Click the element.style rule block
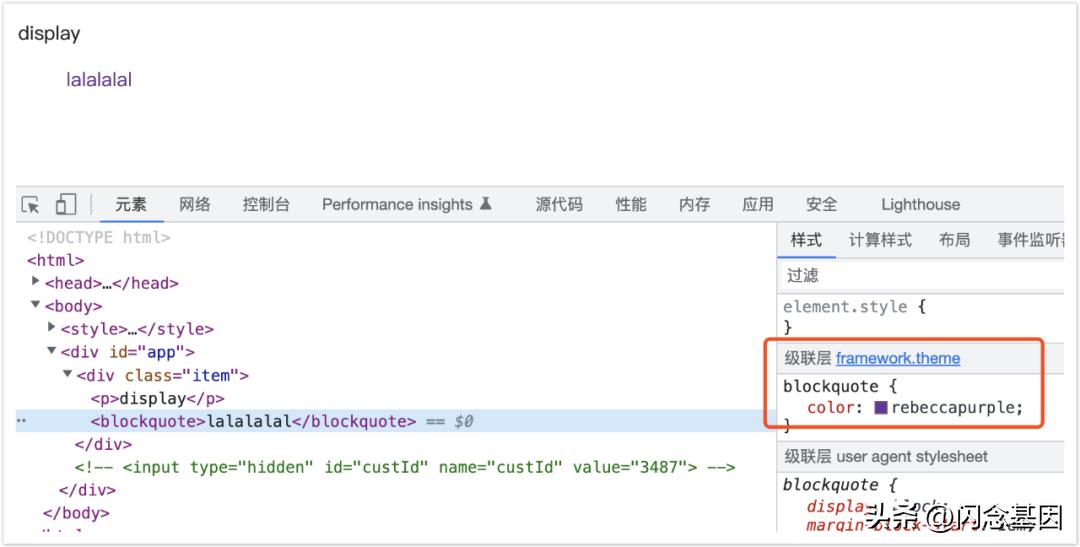The image size is (1080, 547). pos(922,316)
